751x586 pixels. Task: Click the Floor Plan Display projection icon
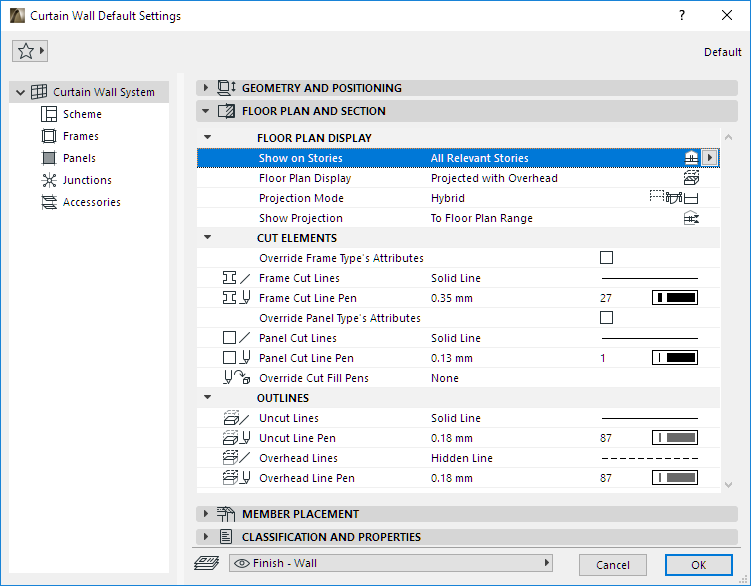[690, 178]
